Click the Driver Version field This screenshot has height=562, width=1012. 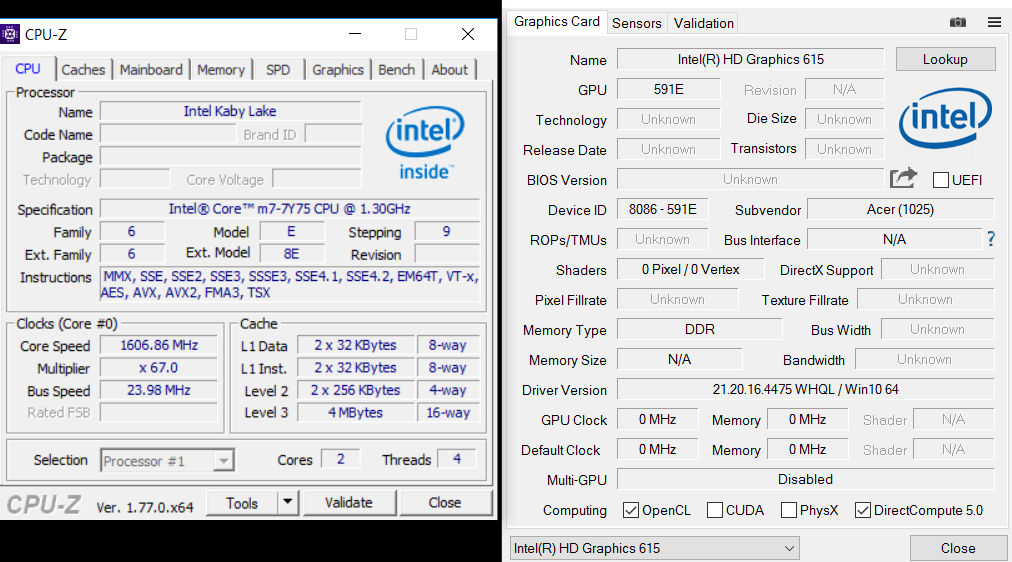pyautogui.click(x=805, y=390)
